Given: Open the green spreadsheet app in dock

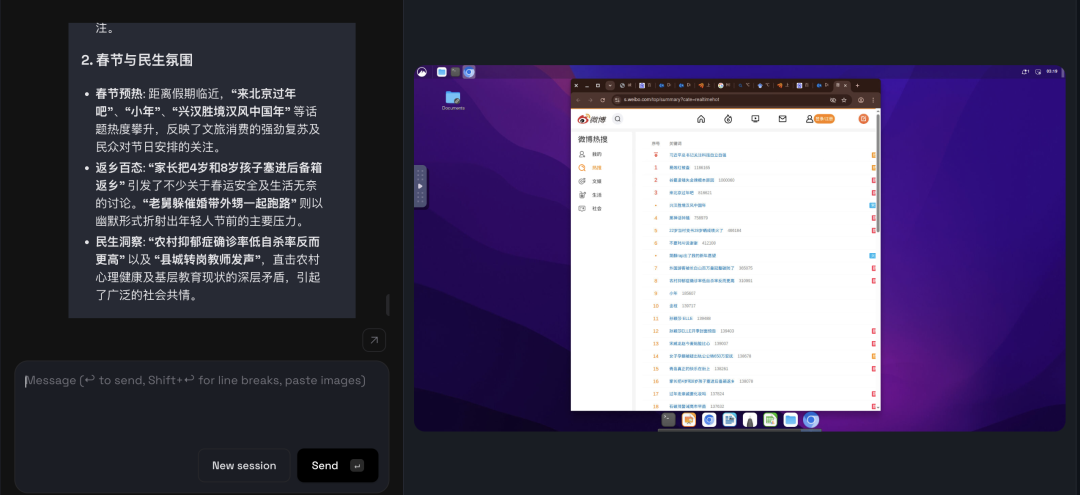Looking at the screenshot, I should pyautogui.click(x=770, y=419).
